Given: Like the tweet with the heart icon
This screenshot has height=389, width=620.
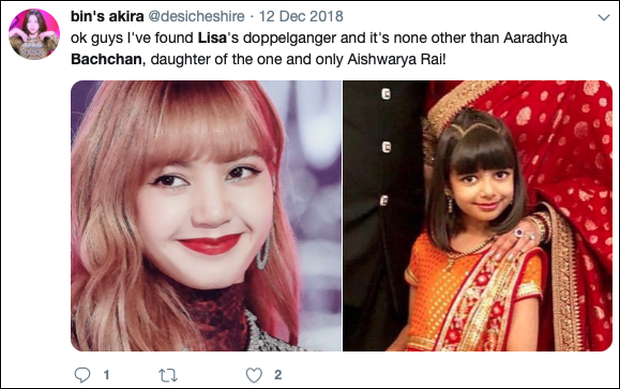Looking at the screenshot, I should click(254, 375).
